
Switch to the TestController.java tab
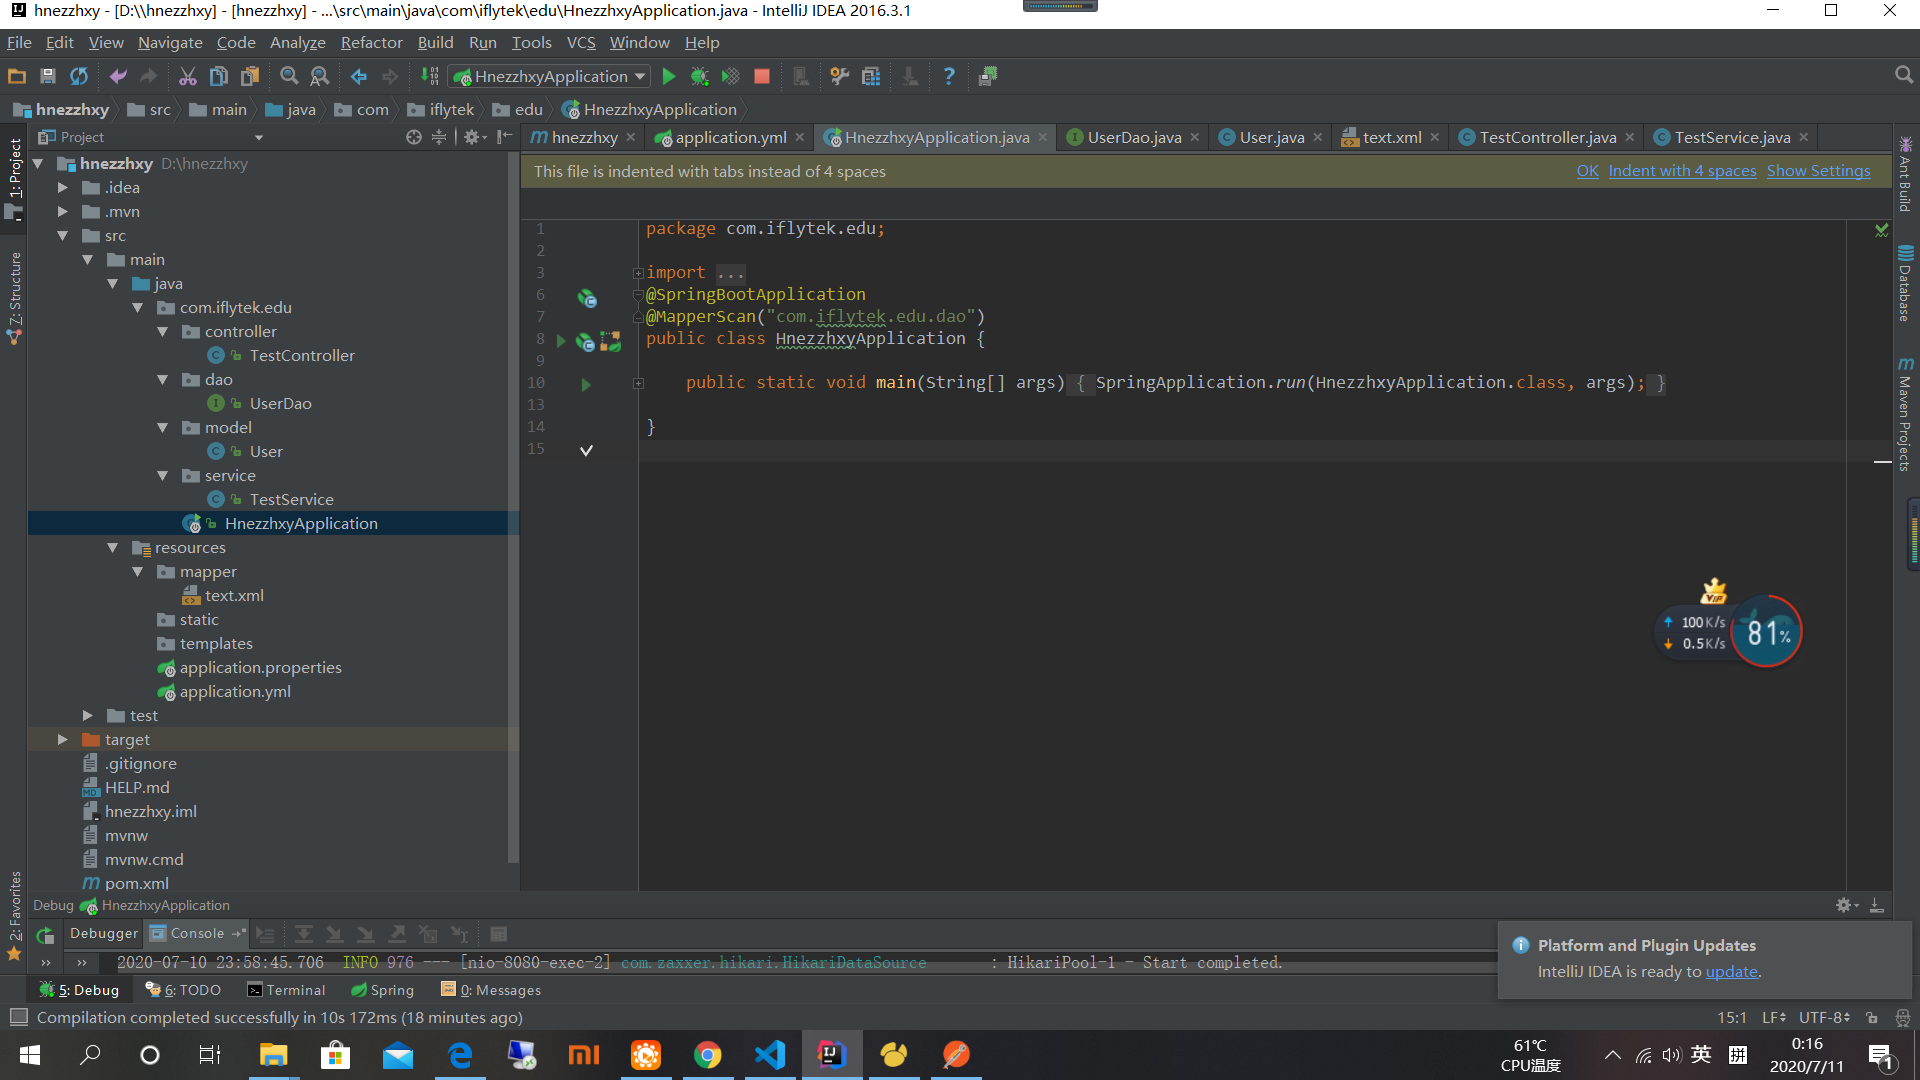[x=1547, y=137]
